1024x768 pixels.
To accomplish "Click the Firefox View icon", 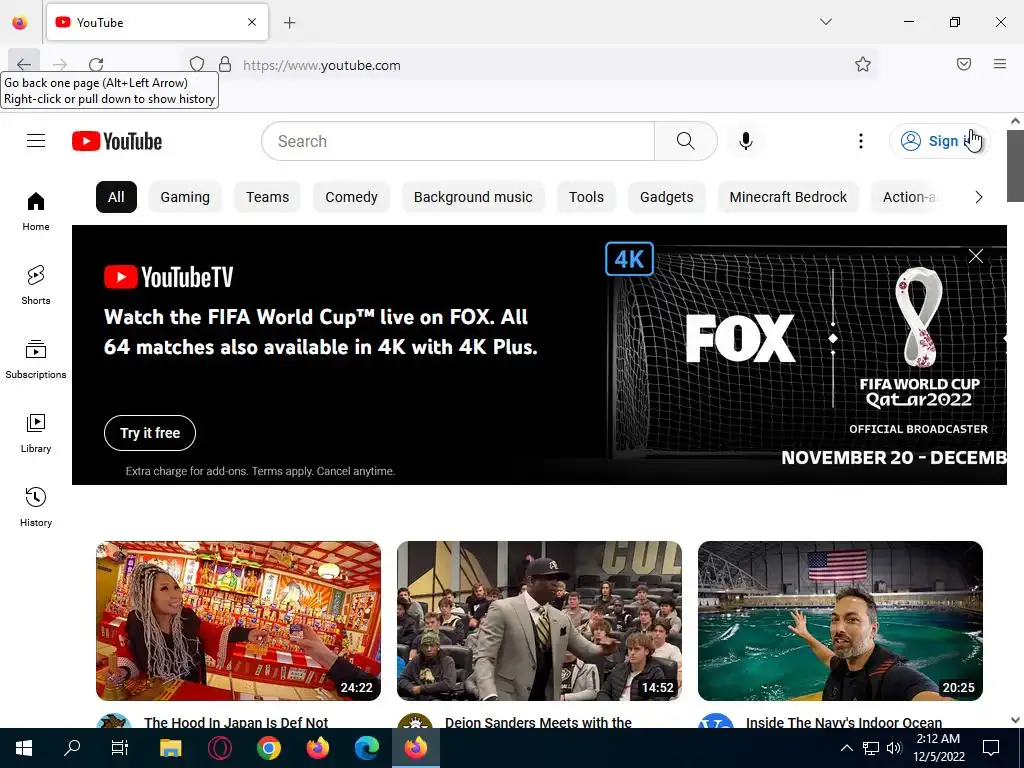I will pos(20,22).
